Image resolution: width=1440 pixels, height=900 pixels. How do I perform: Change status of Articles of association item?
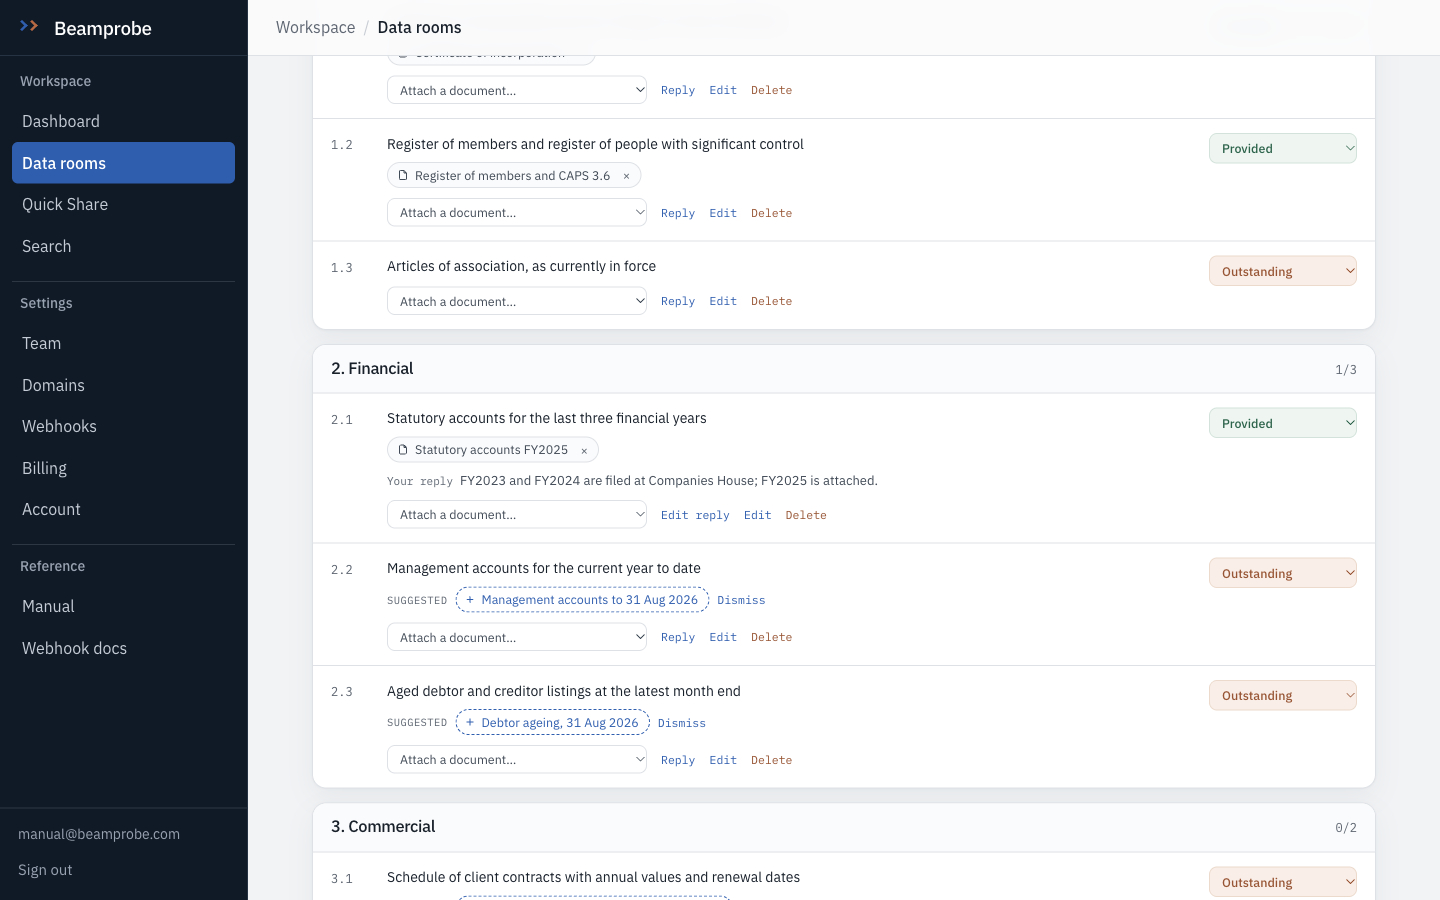(x=1282, y=272)
